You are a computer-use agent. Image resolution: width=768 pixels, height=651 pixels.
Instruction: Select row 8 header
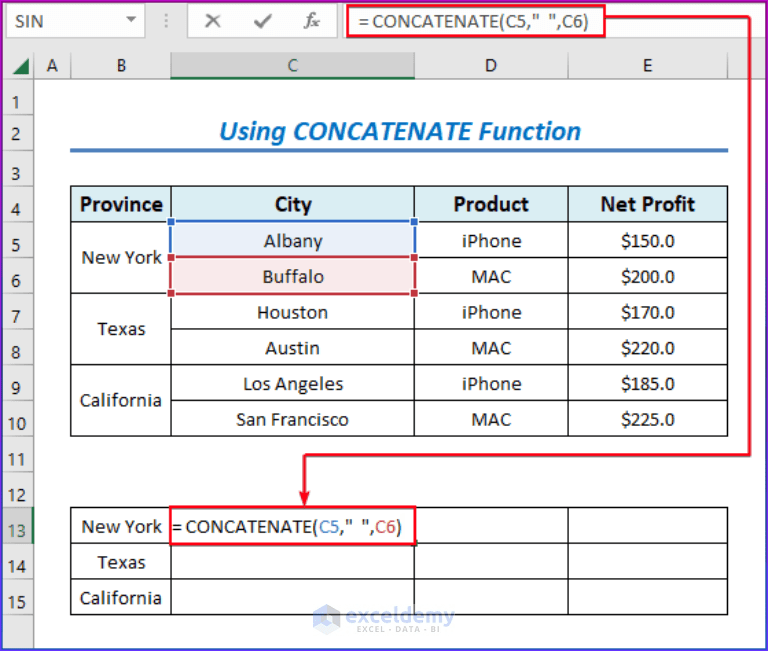pos(18,348)
